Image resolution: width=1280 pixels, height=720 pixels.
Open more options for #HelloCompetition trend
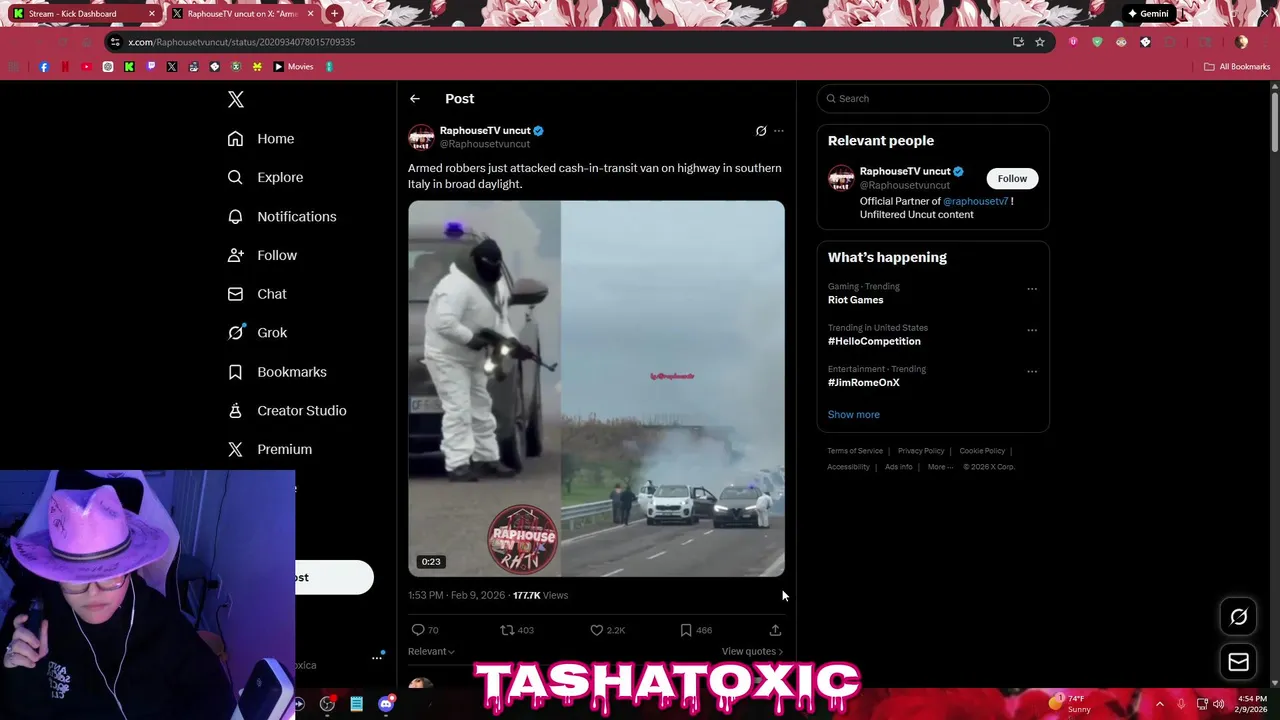pos(1032,330)
